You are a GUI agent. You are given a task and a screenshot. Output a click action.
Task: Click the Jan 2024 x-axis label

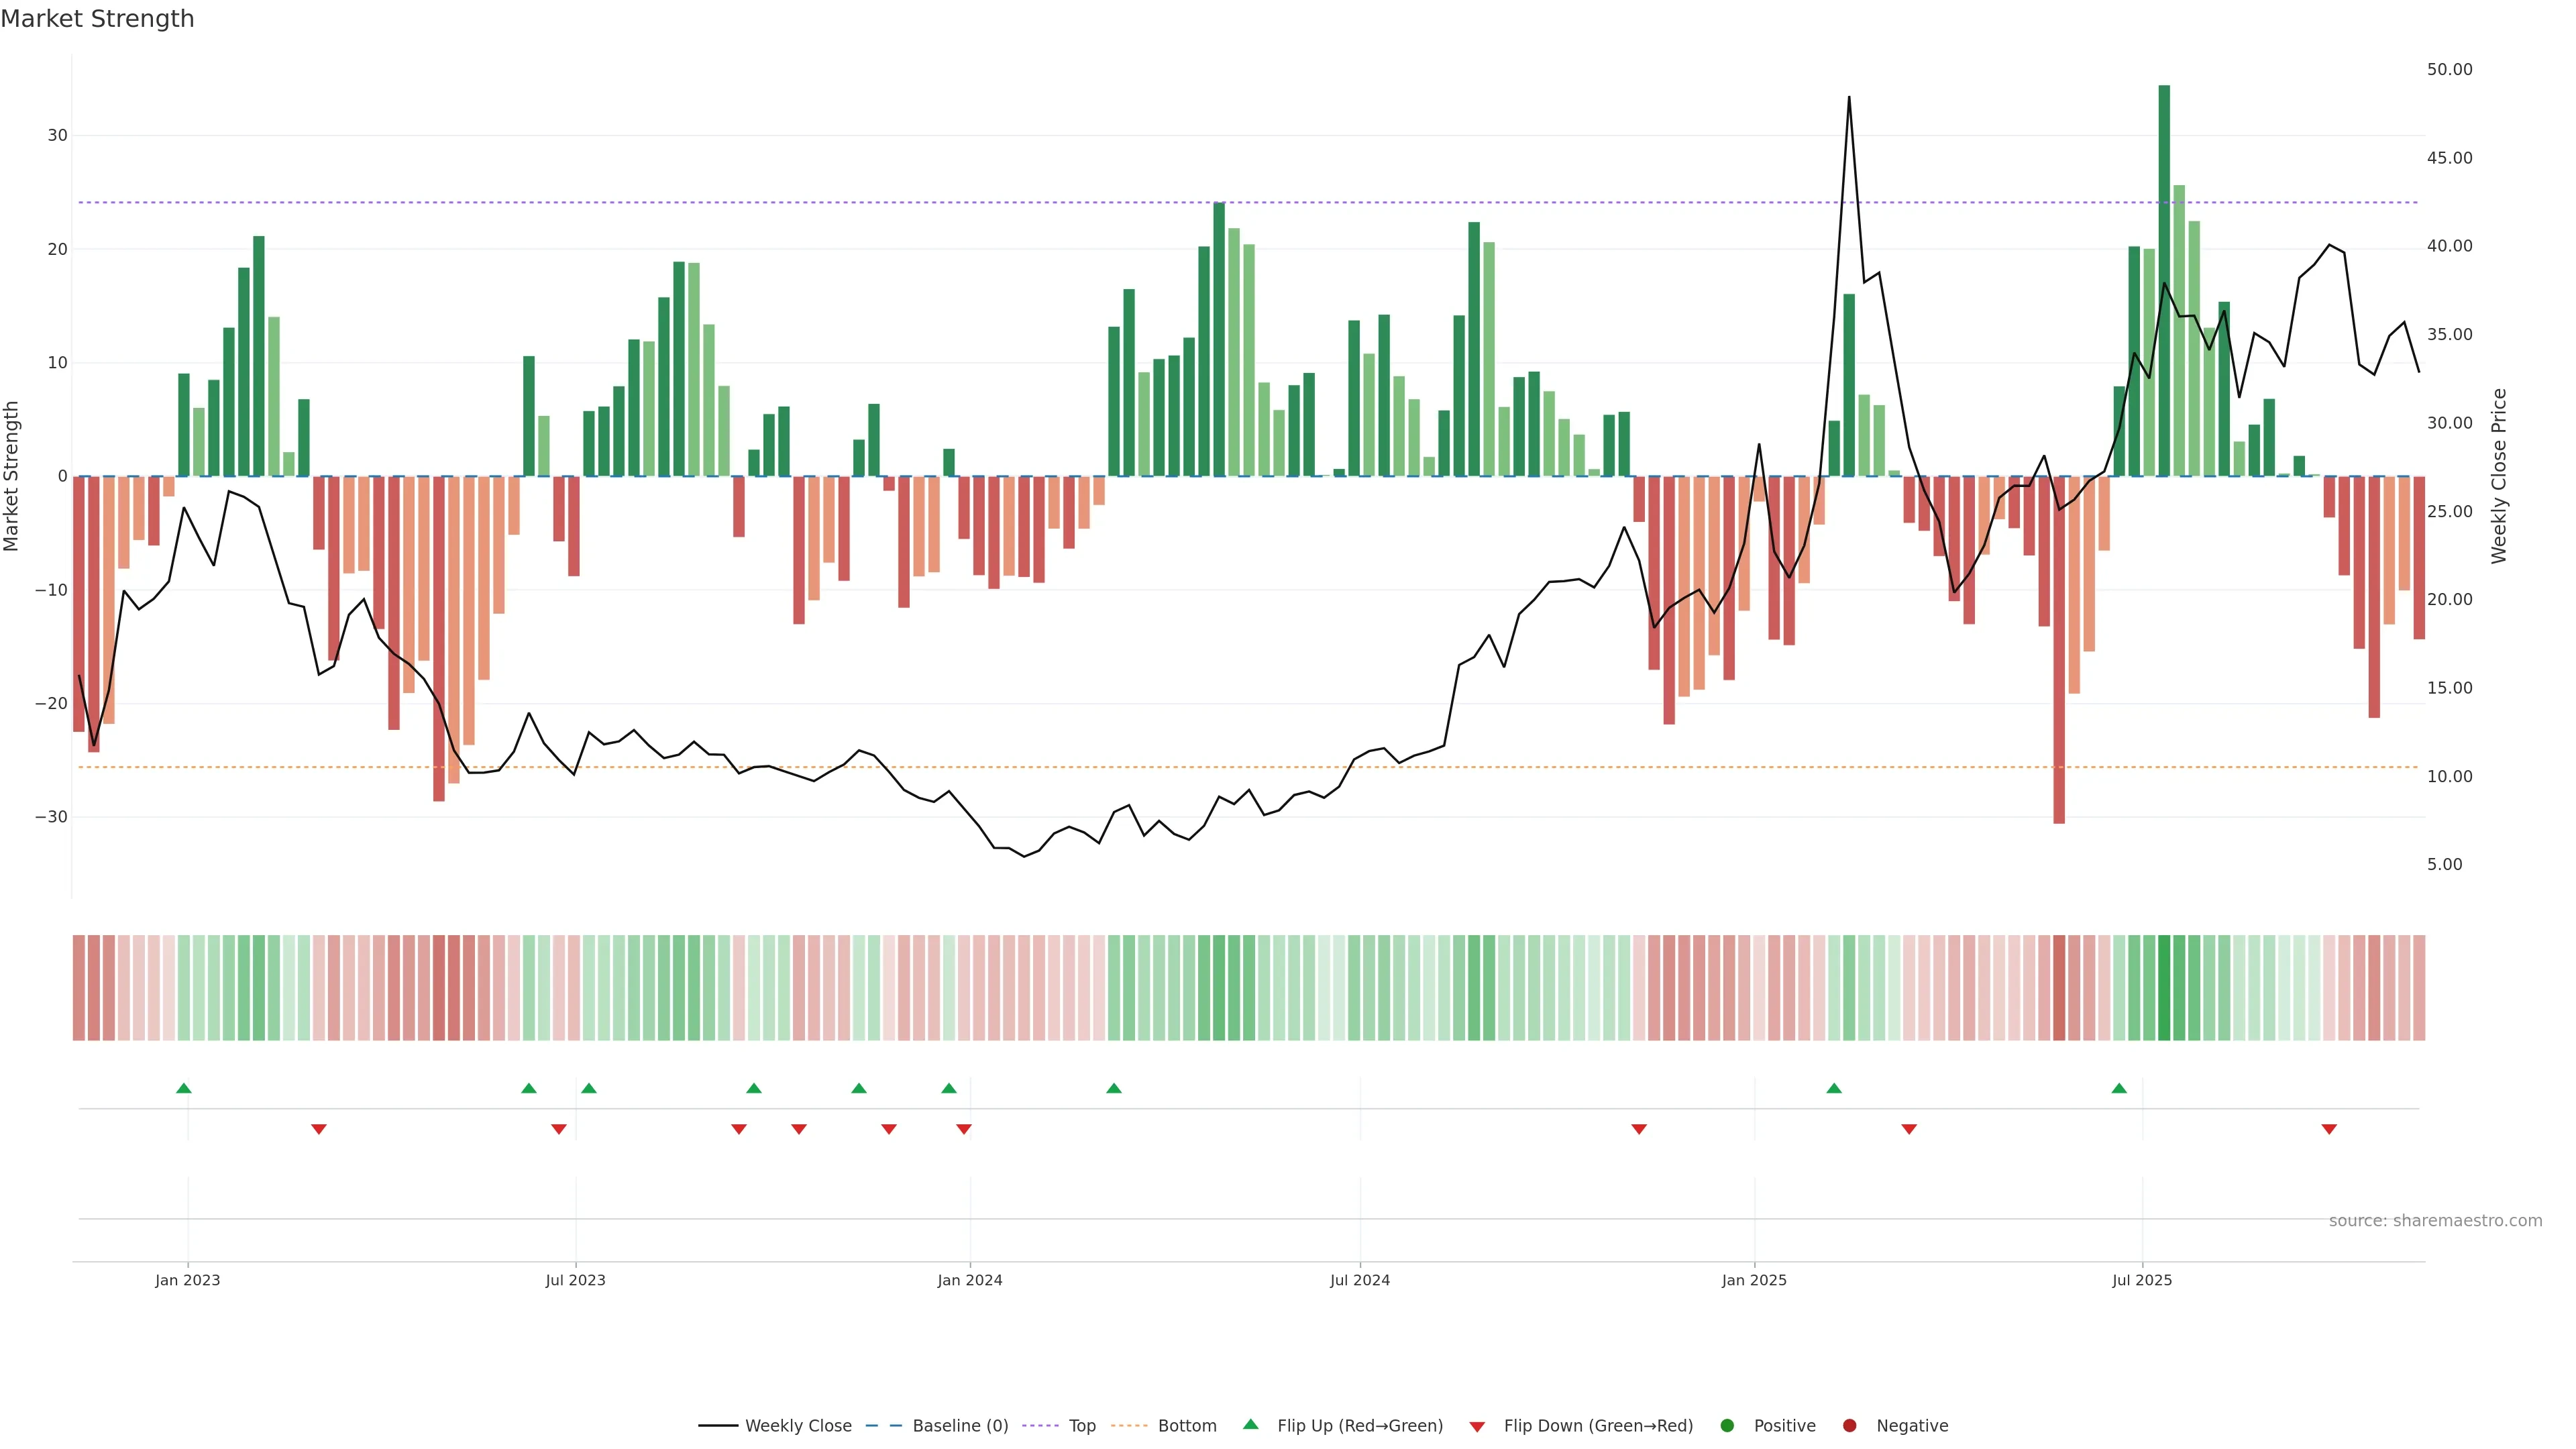pos(969,1280)
